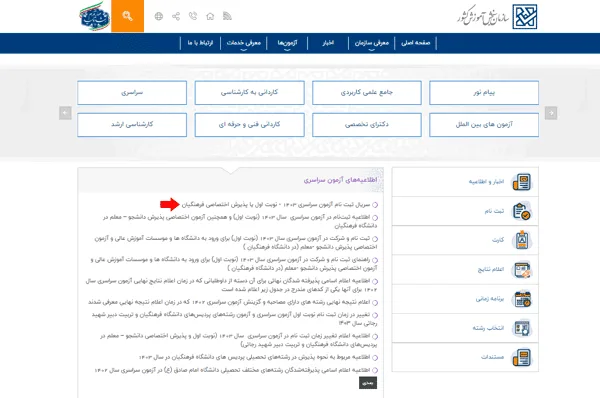
Task: Click the globe language icon
Action: click(159, 16)
